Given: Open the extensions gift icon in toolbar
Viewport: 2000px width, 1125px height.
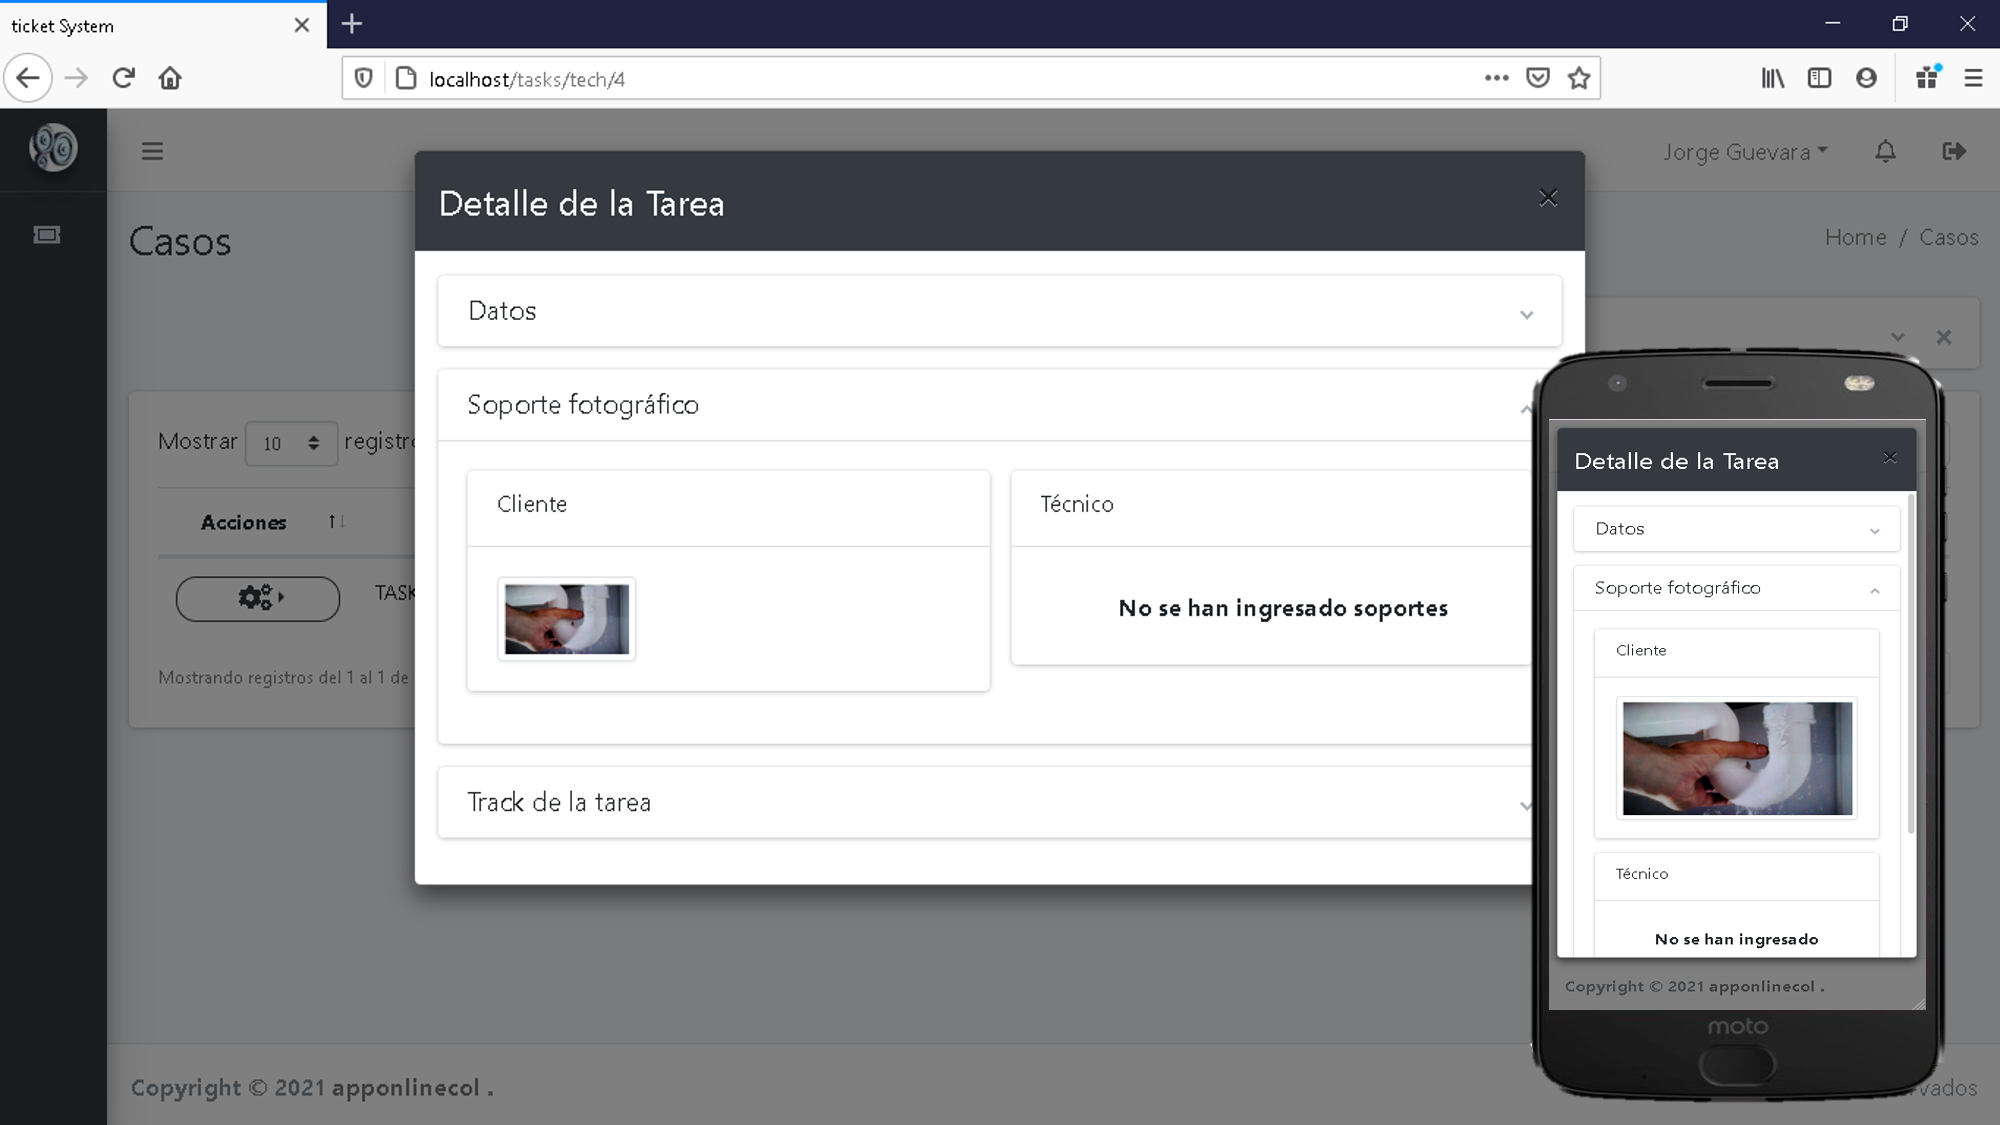Looking at the screenshot, I should (x=1927, y=77).
